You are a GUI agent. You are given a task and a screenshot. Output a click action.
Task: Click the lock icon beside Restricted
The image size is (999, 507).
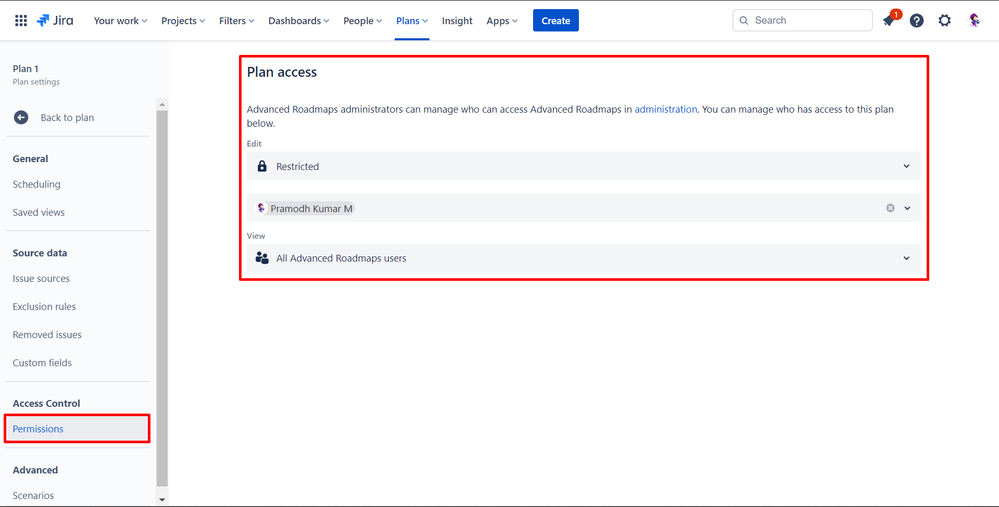[x=262, y=166]
